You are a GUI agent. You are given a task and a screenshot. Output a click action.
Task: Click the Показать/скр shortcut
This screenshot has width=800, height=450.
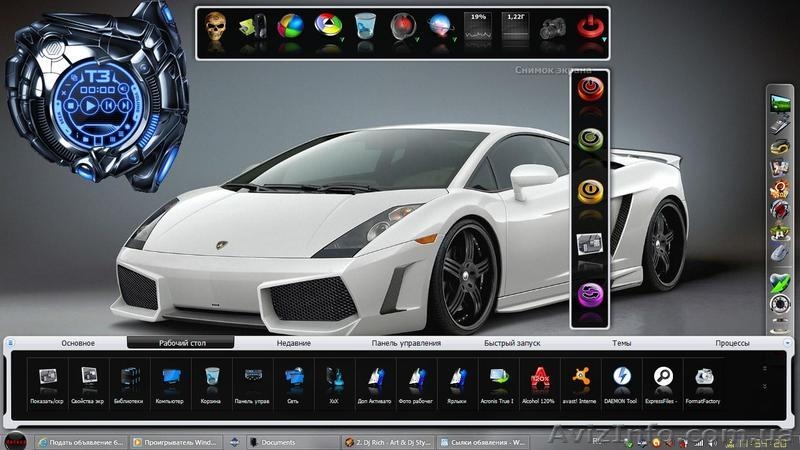tap(47, 383)
